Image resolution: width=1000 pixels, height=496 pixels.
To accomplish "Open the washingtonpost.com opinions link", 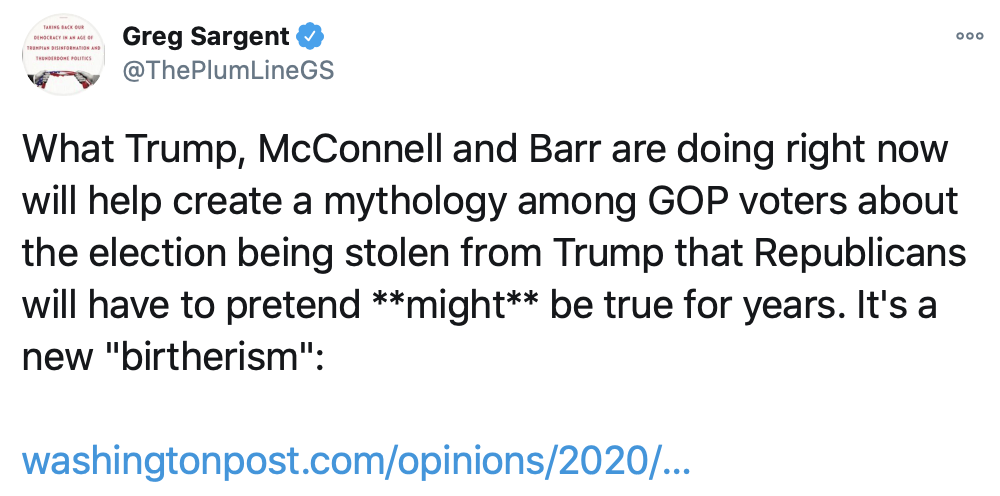I will coord(356,463).
